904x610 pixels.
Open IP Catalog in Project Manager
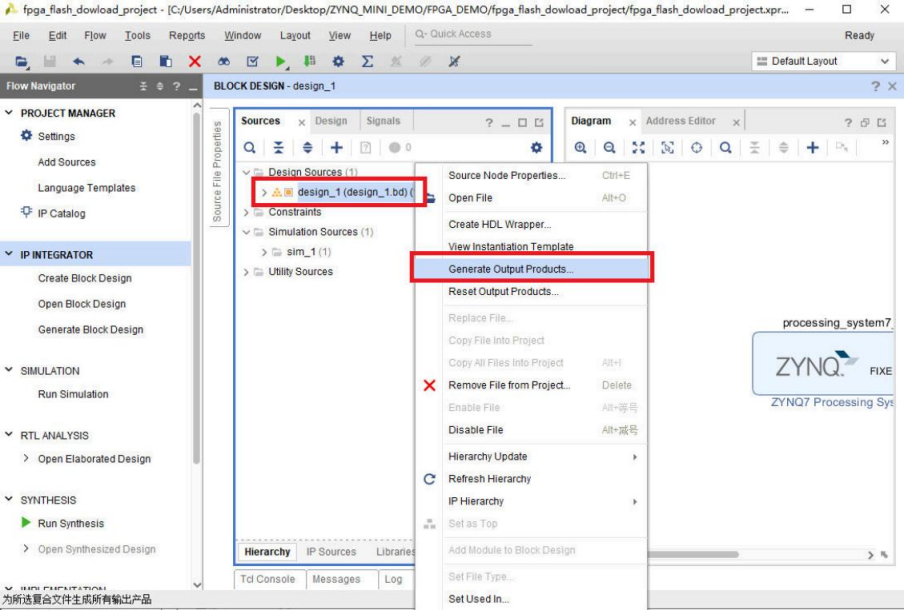(x=61, y=213)
